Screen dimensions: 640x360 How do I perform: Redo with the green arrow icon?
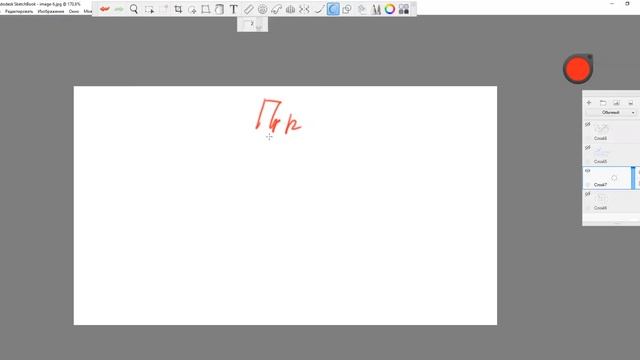(x=119, y=9)
